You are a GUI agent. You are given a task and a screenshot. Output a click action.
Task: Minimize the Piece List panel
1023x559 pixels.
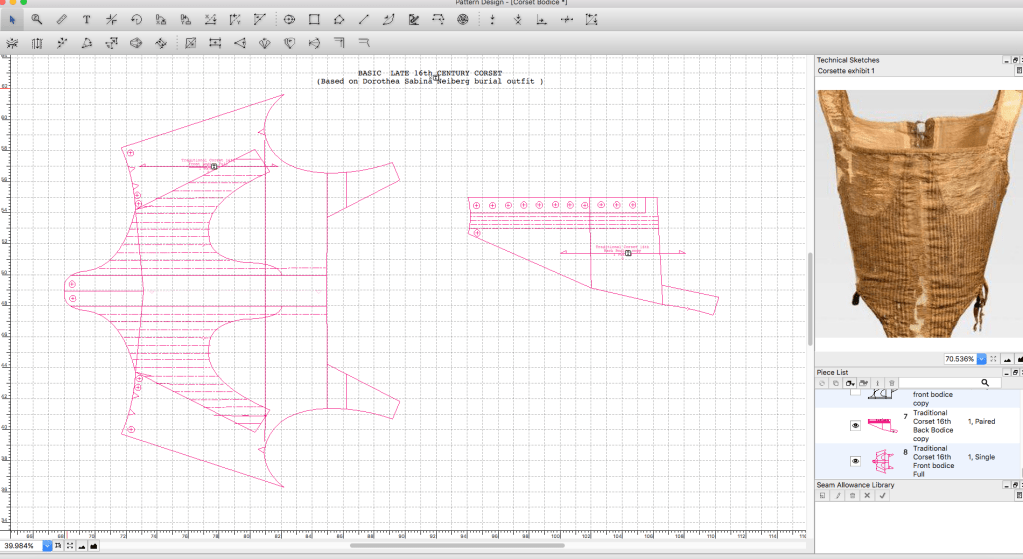pyautogui.click(x=1006, y=372)
